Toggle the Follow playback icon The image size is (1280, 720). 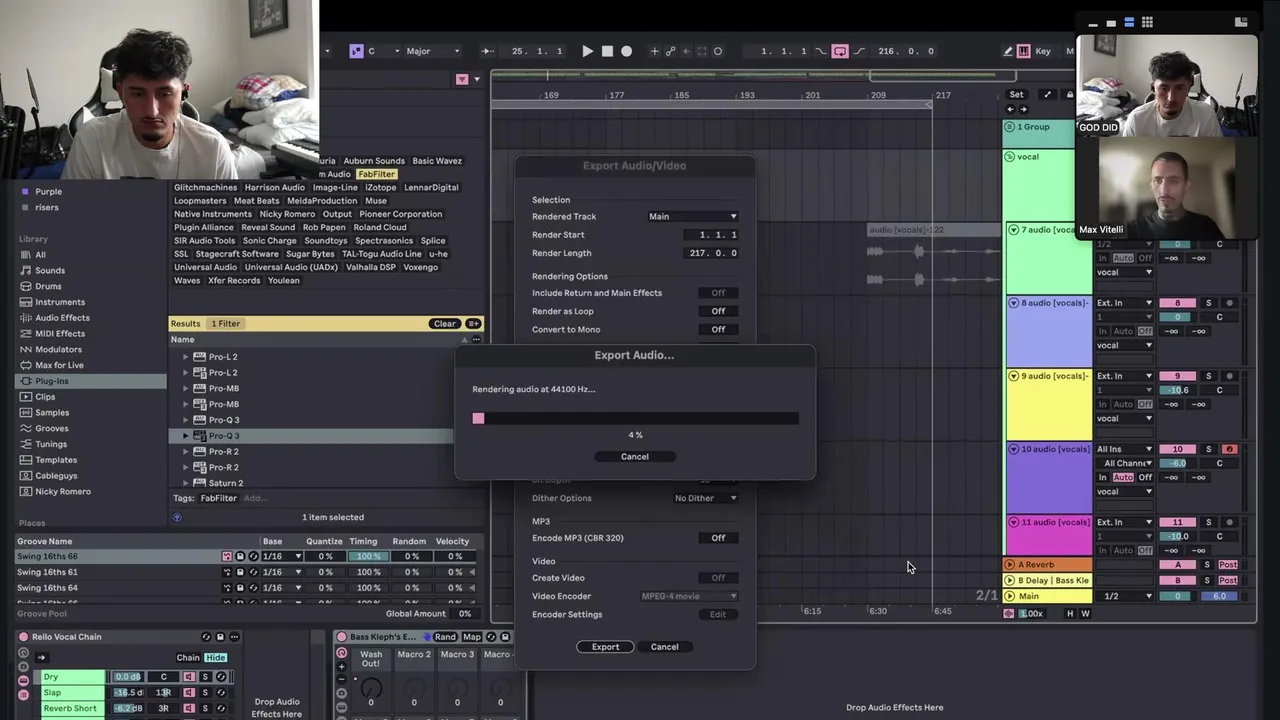tap(487, 51)
